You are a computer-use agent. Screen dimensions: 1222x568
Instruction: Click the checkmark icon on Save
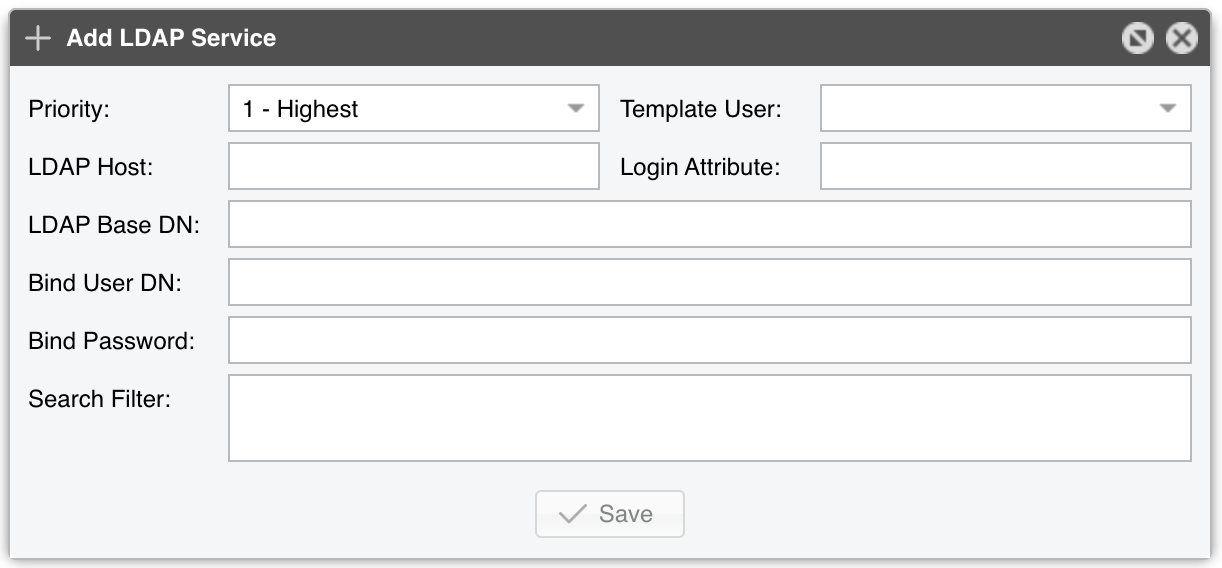pos(573,514)
